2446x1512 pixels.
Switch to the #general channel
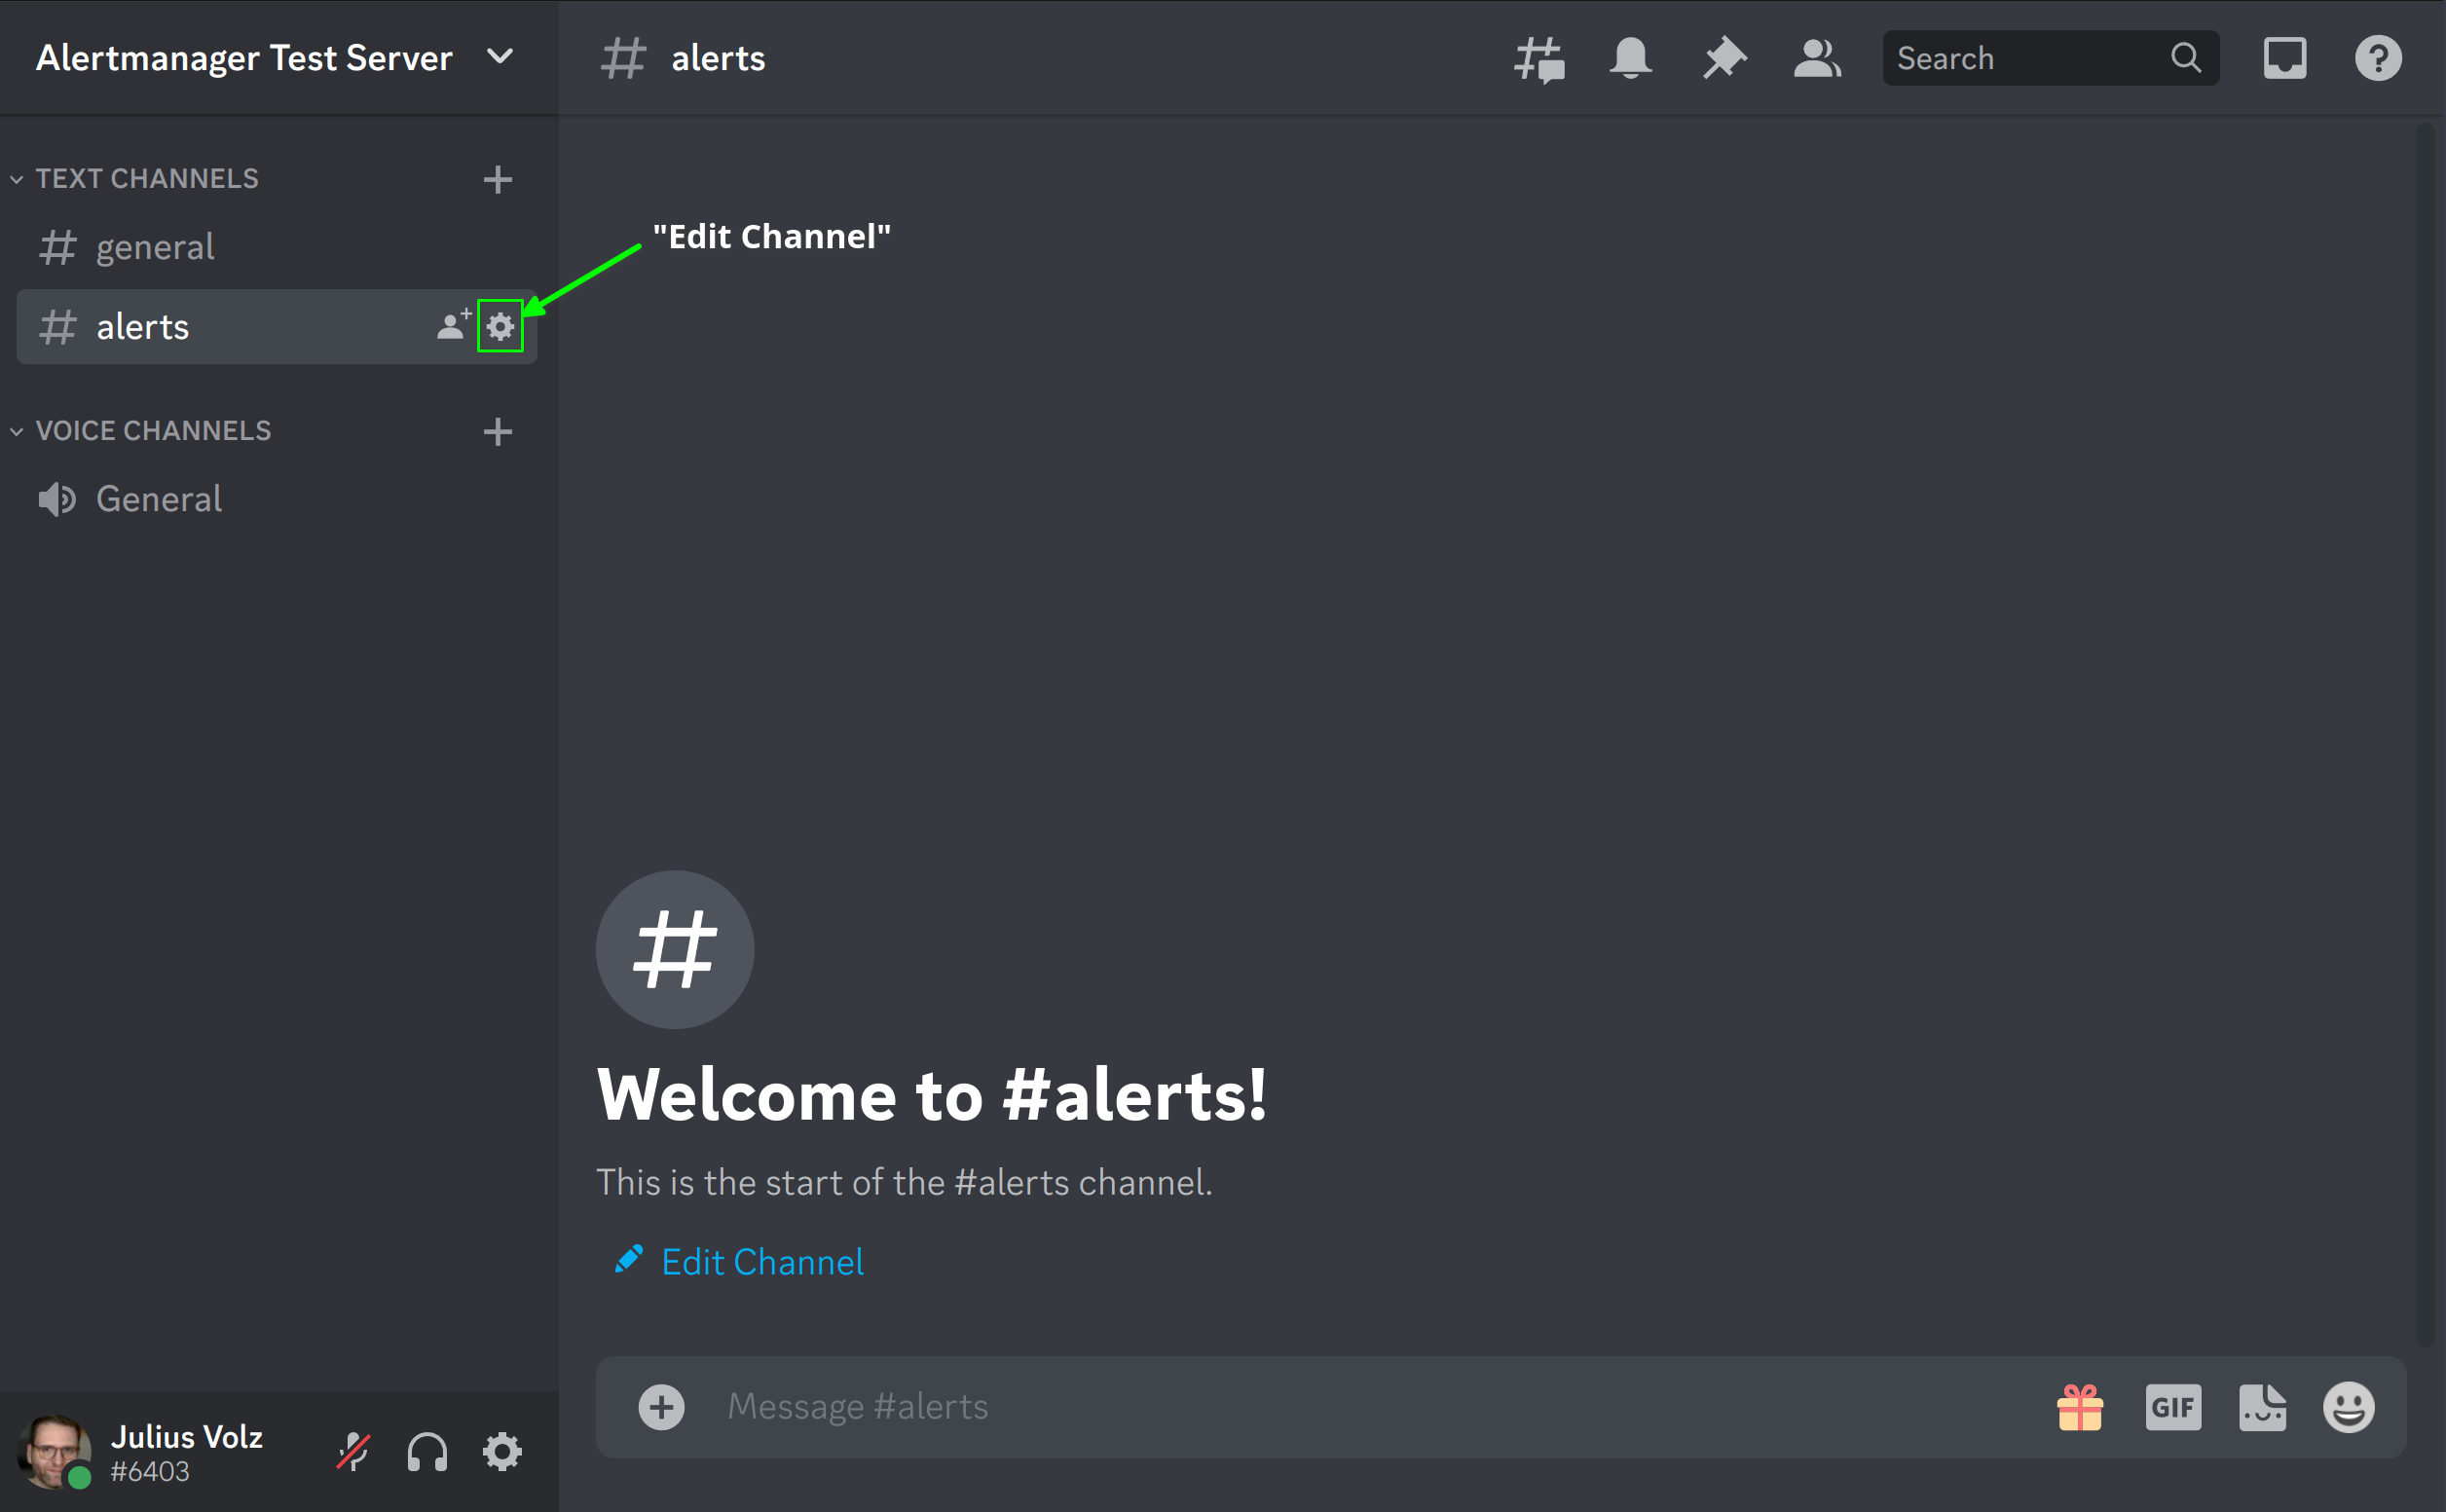[x=155, y=246]
